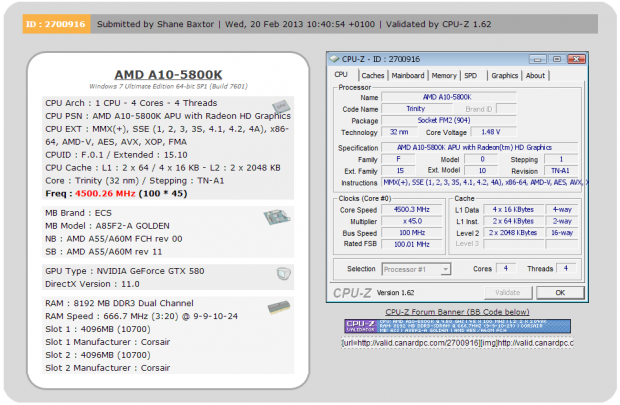Screen dimensions: 620x405
Task: Click the GPU icon beside GeForce GTX 580
Action: tap(284, 273)
